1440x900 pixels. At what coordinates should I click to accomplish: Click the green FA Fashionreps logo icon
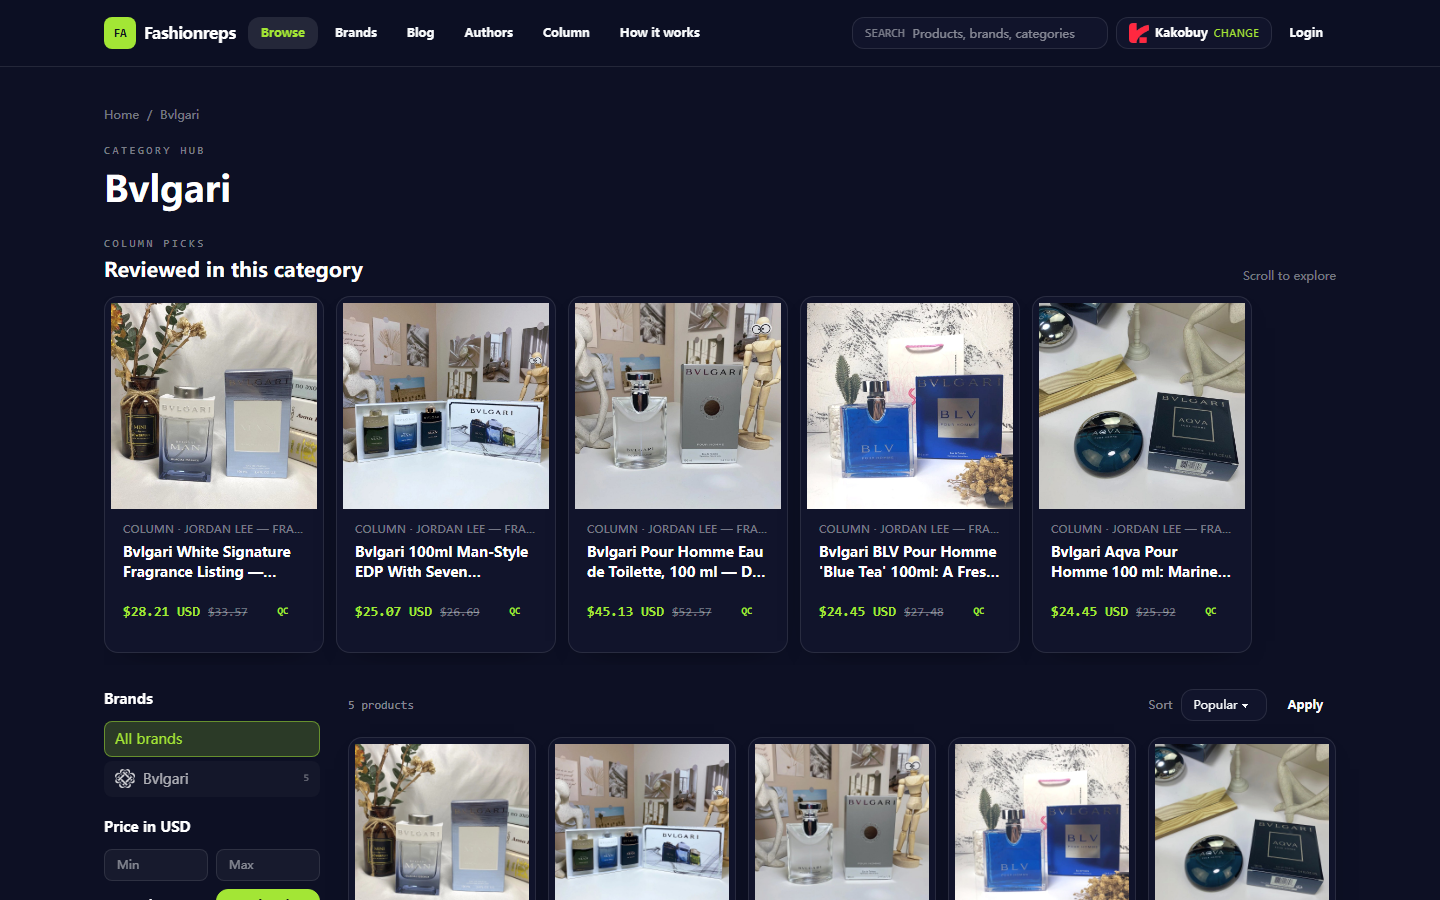[120, 33]
